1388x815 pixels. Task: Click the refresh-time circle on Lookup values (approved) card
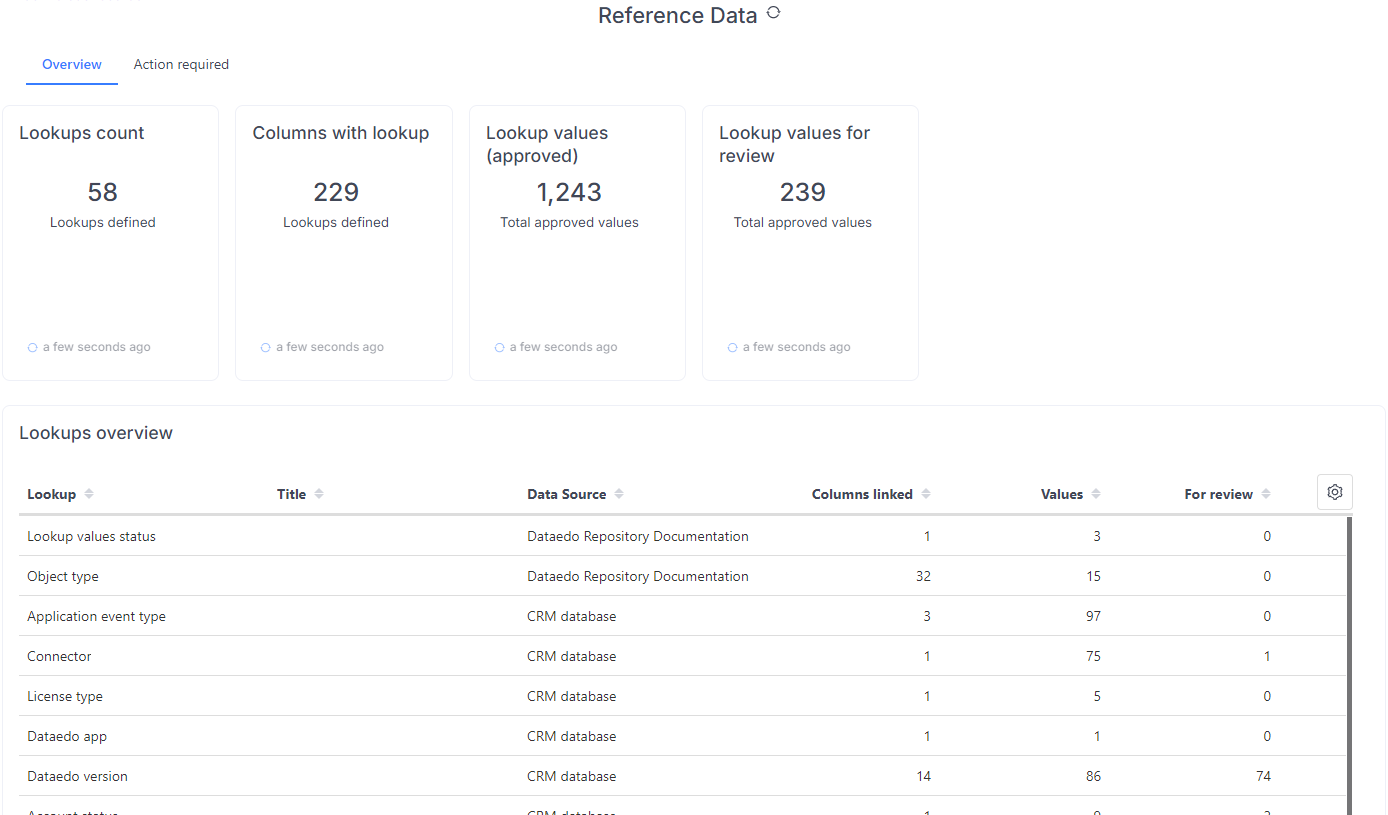pos(500,347)
